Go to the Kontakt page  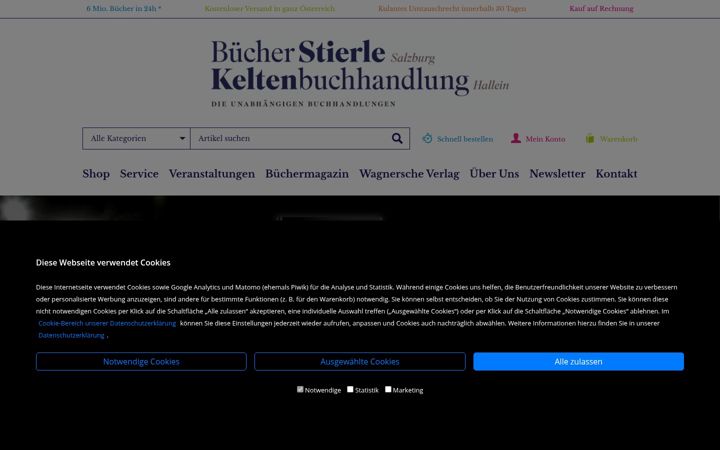(x=616, y=174)
